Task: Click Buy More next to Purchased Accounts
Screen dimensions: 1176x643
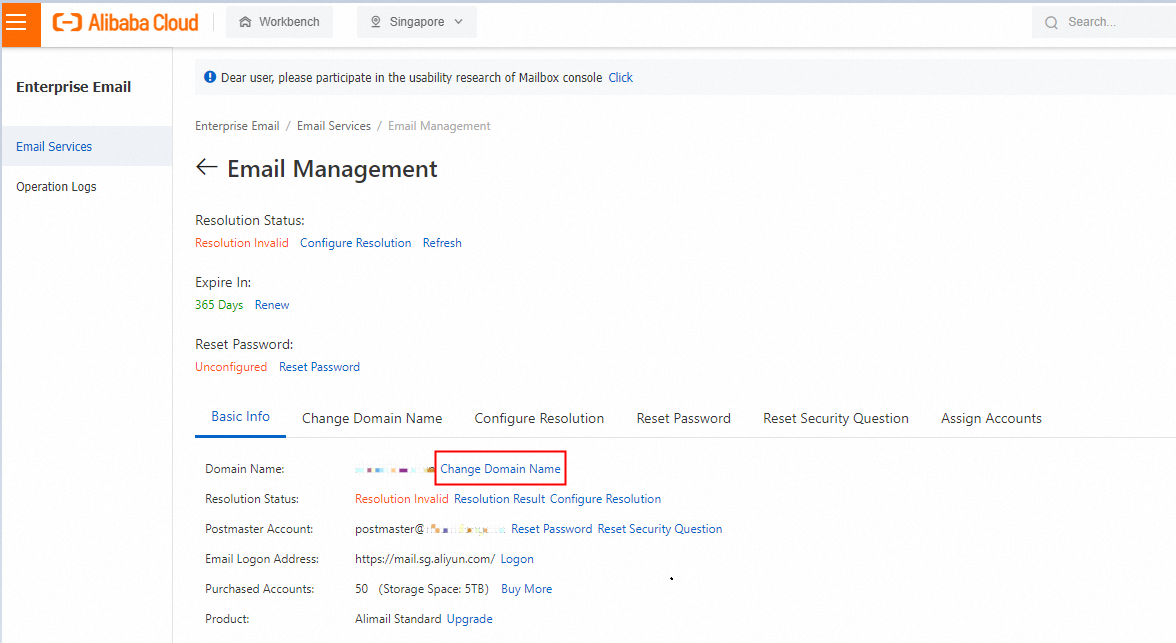Action: point(526,589)
